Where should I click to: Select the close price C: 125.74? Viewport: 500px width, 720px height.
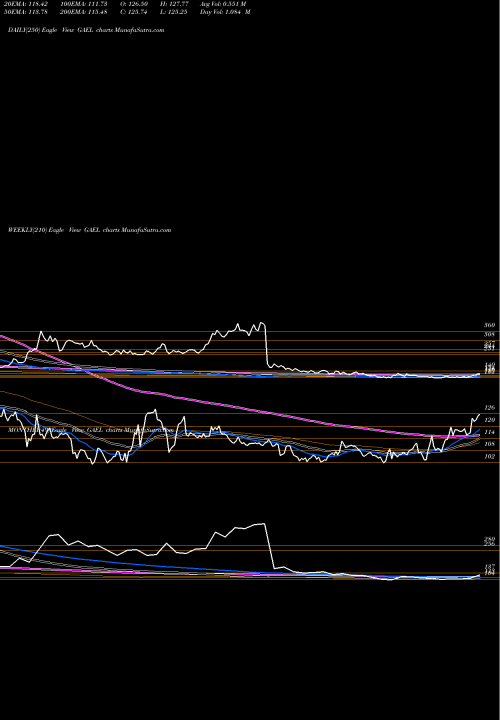pyautogui.click(x=134, y=12)
